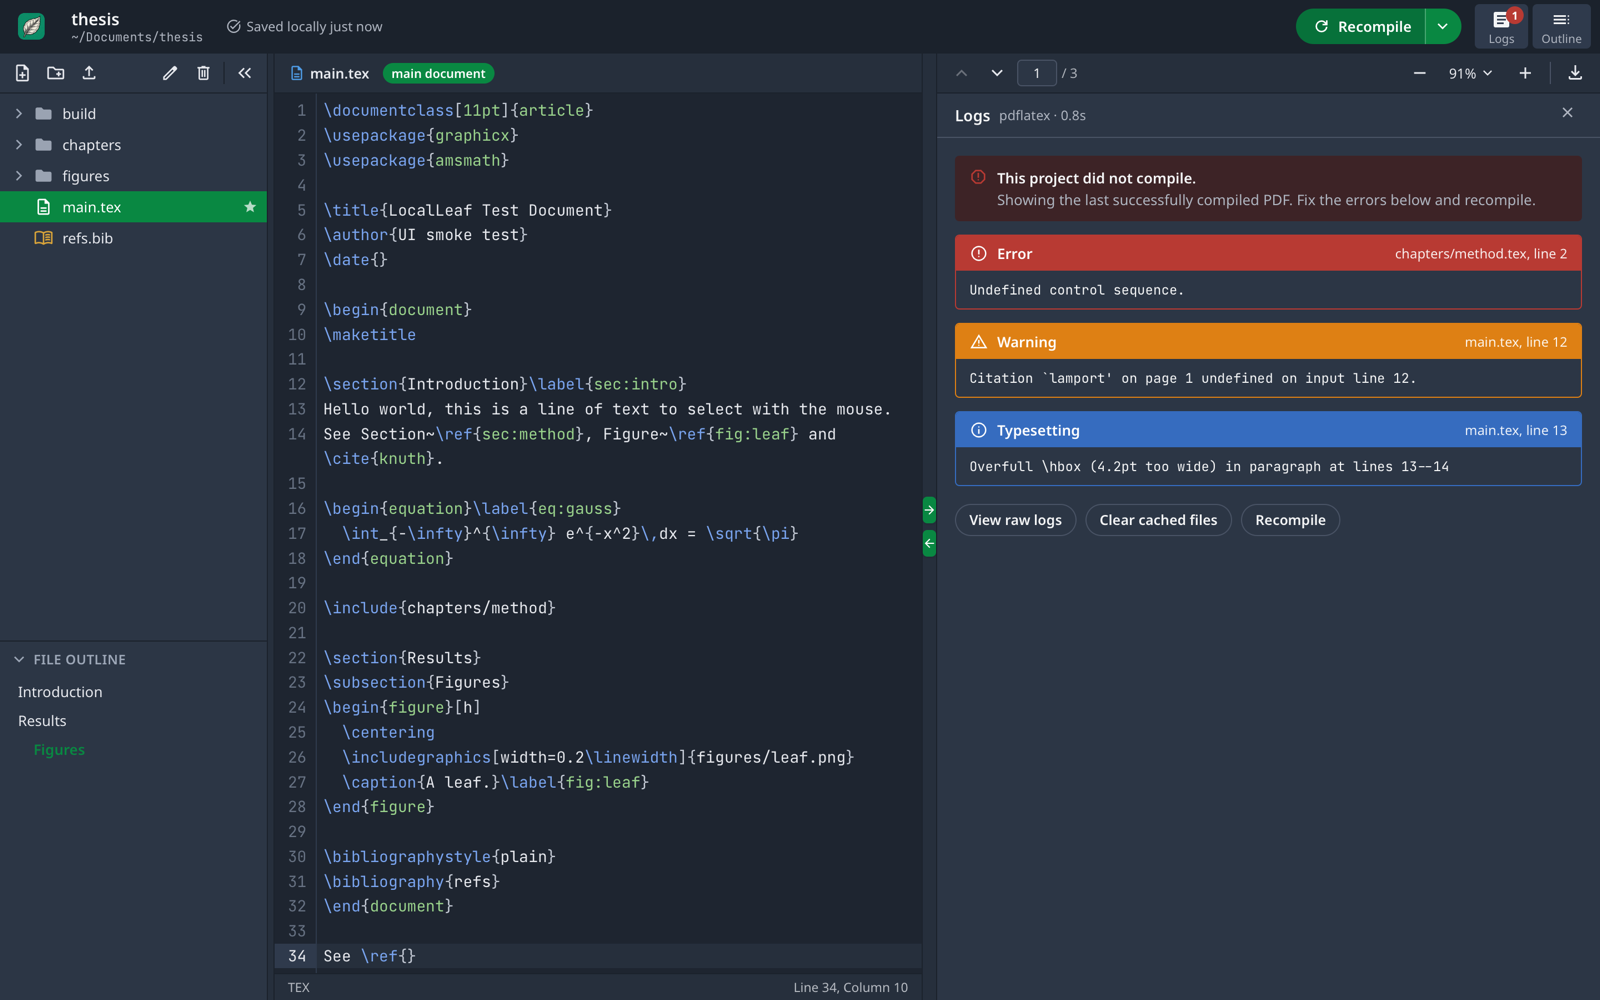Image resolution: width=1600 pixels, height=1000 pixels.
Task: Click the new folder icon
Action: tap(56, 73)
